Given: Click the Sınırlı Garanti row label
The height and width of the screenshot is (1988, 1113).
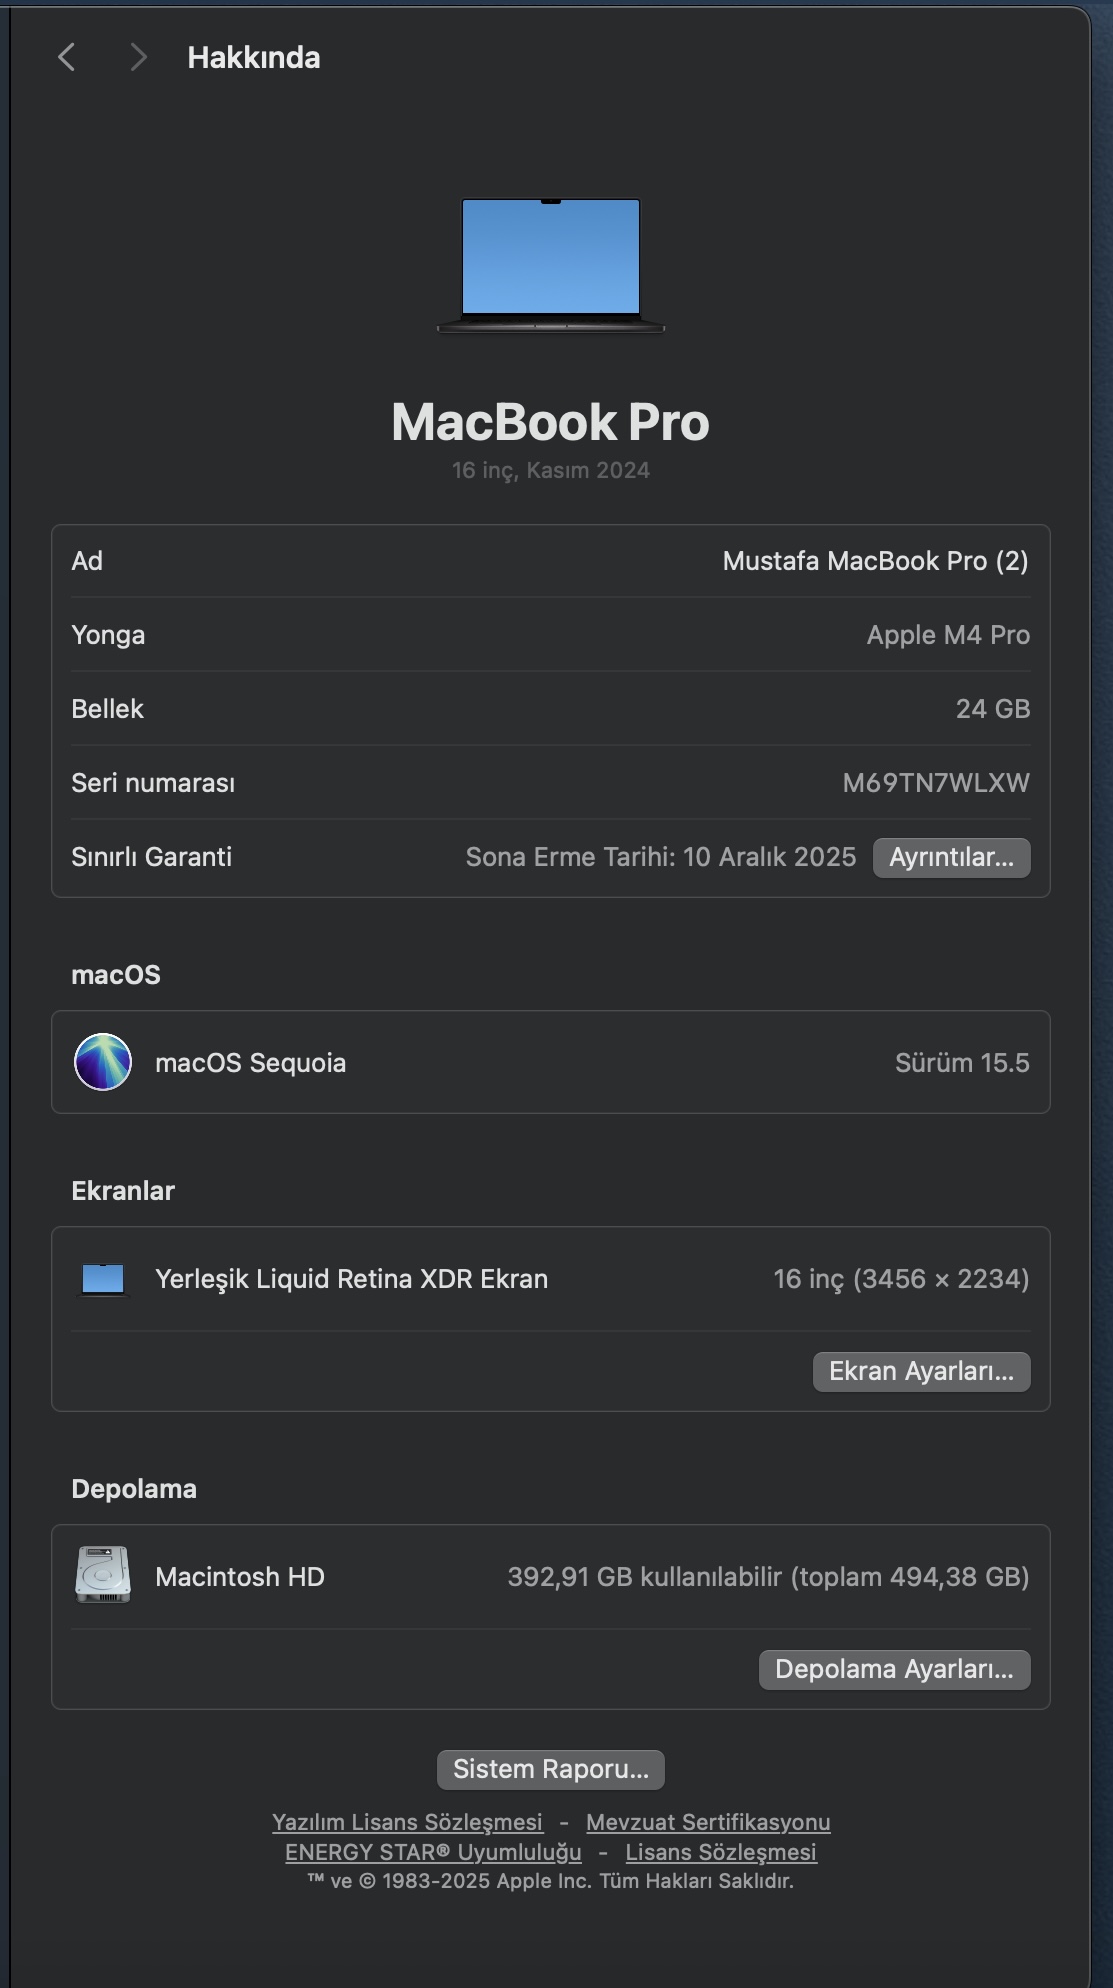Looking at the screenshot, I should [151, 857].
